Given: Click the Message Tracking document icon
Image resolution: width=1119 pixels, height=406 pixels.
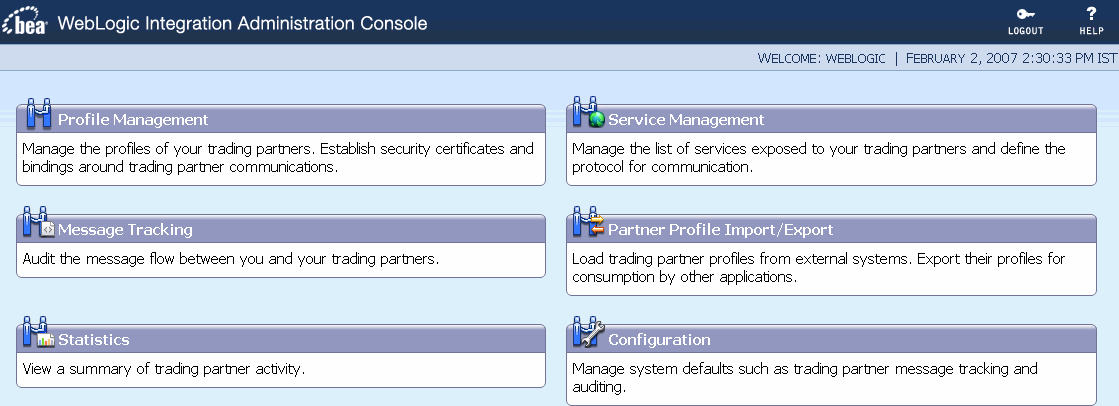Looking at the screenshot, I should [x=39, y=223].
